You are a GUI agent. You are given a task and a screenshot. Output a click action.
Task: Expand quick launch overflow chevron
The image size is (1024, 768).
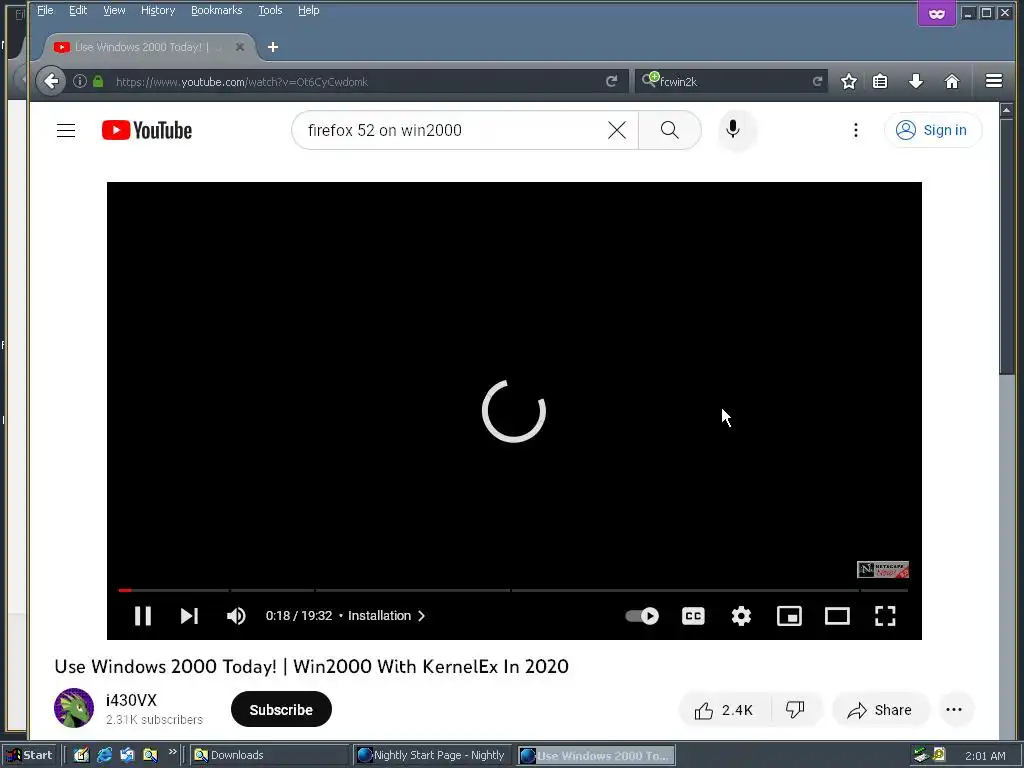172,752
